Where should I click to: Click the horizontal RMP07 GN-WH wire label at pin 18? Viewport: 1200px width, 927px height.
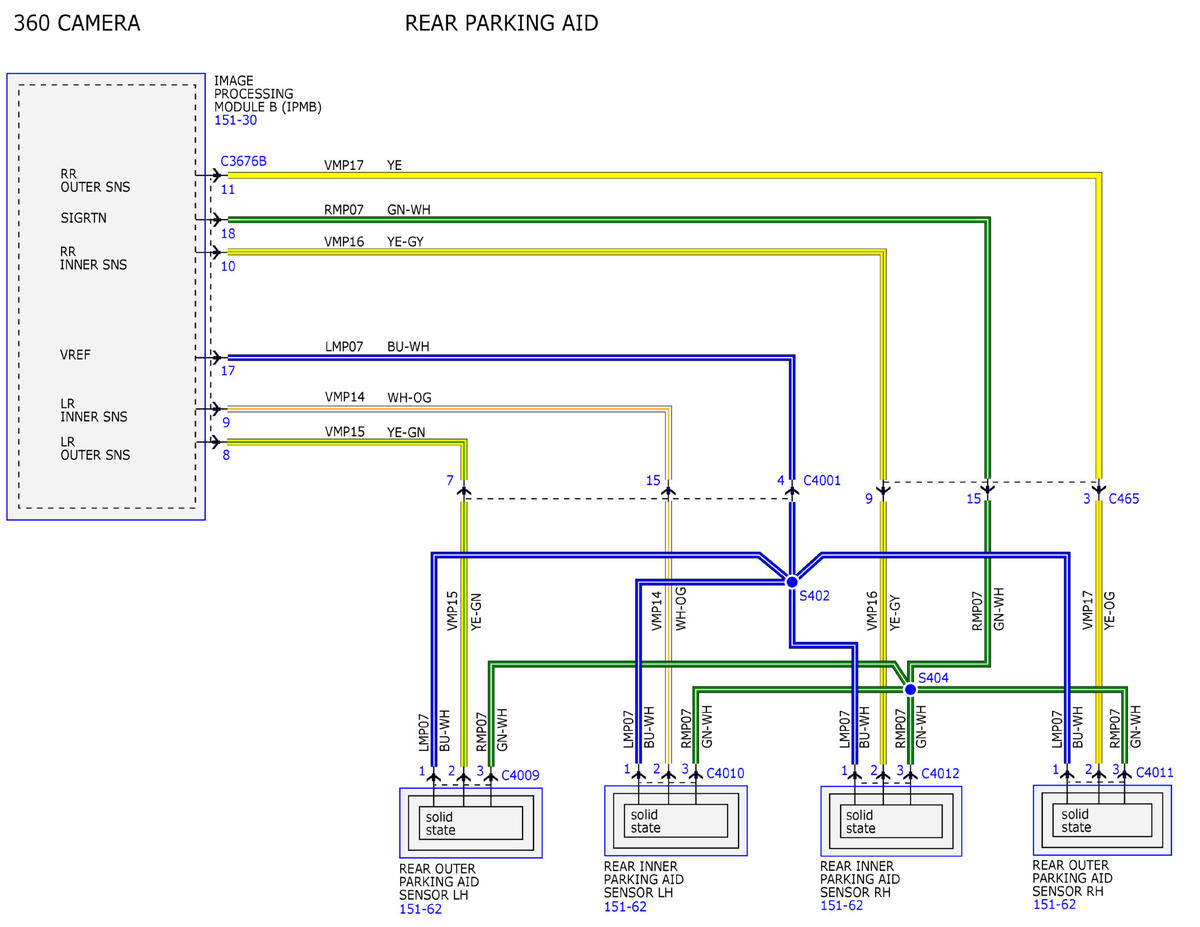tap(378, 210)
